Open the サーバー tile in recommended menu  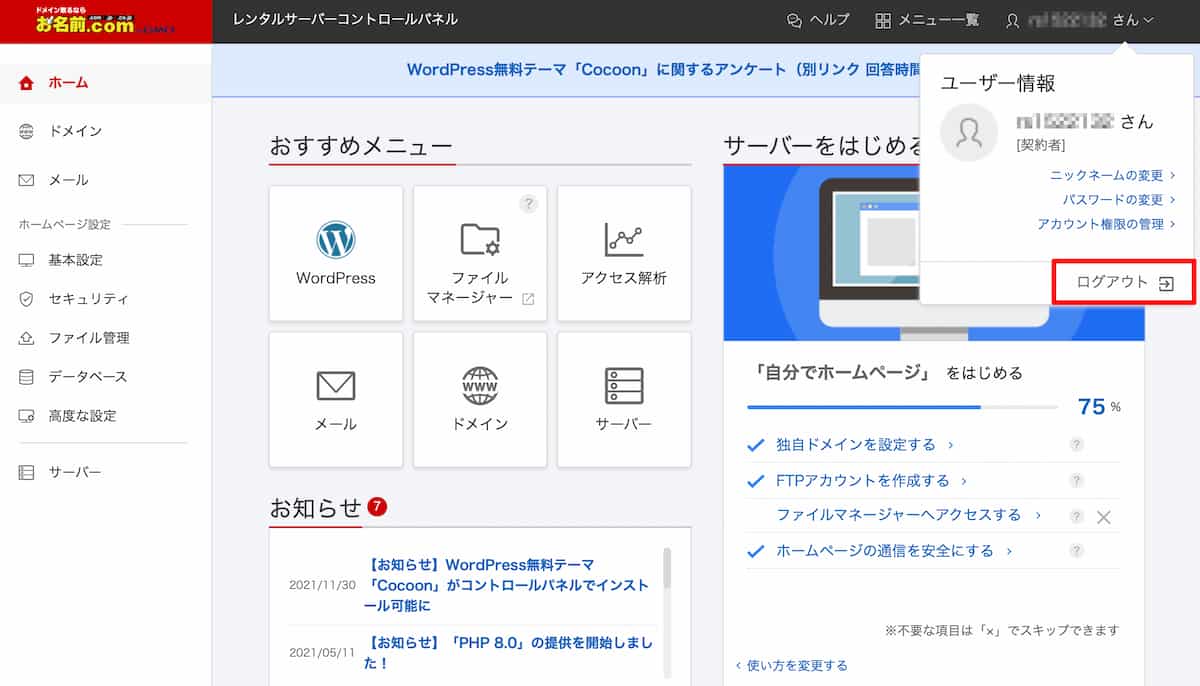tap(624, 399)
